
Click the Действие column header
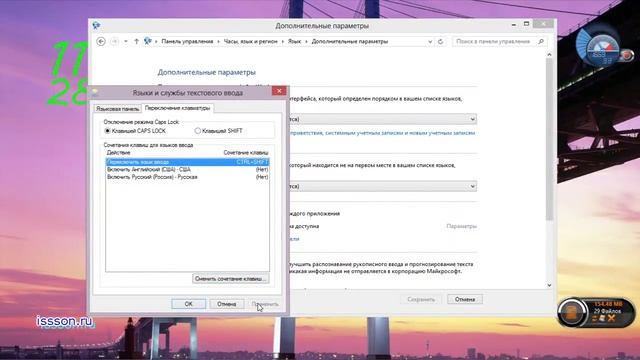119,153
